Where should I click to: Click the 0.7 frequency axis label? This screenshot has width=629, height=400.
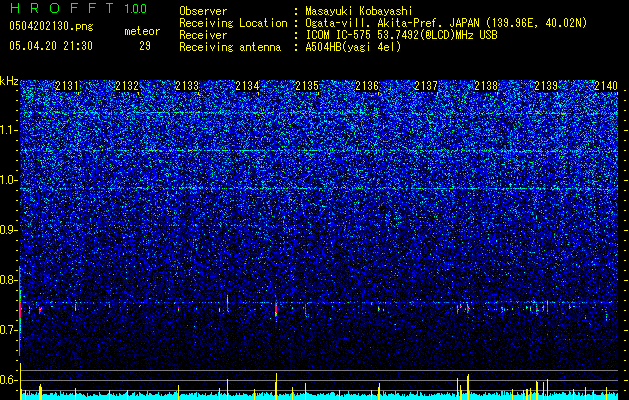pyautogui.click(x=9, y=330)
